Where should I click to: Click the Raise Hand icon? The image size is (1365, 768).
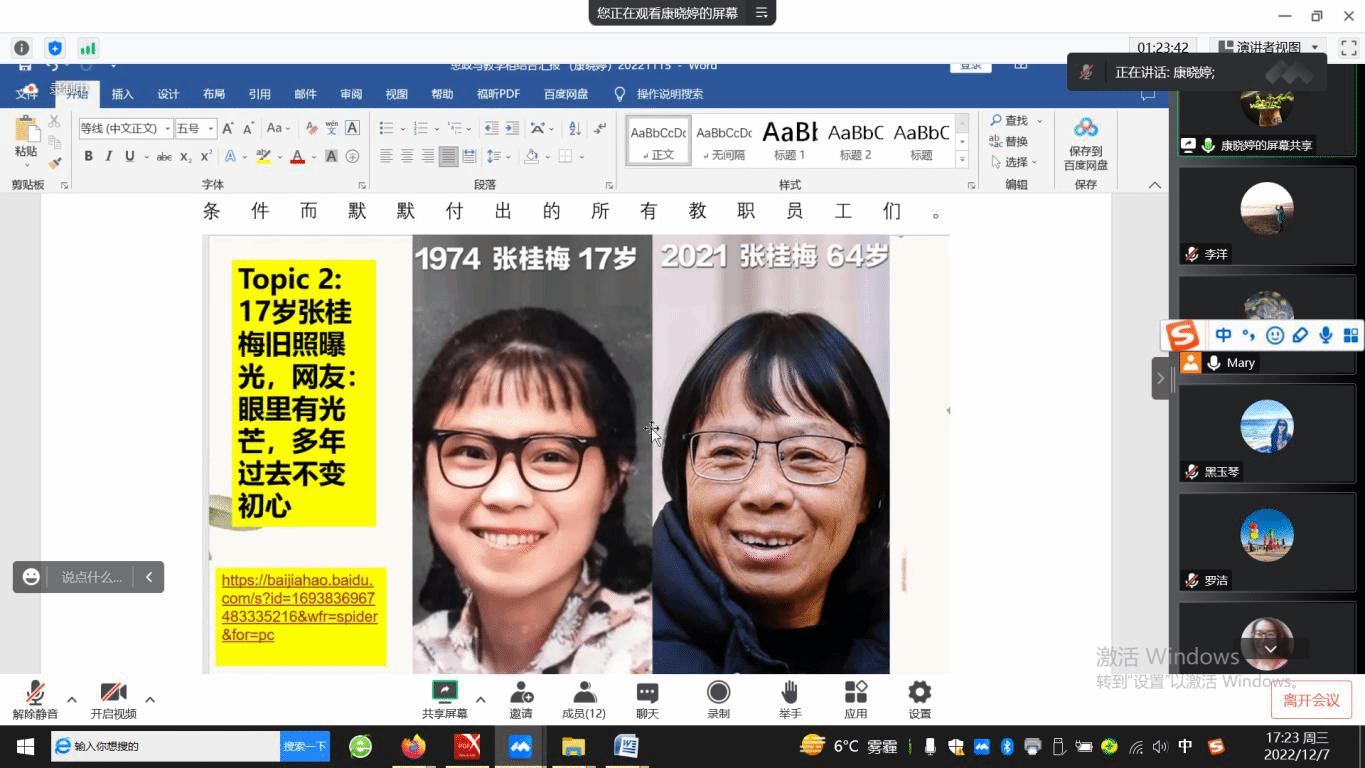pyautogui.click(x=790, y=692)
